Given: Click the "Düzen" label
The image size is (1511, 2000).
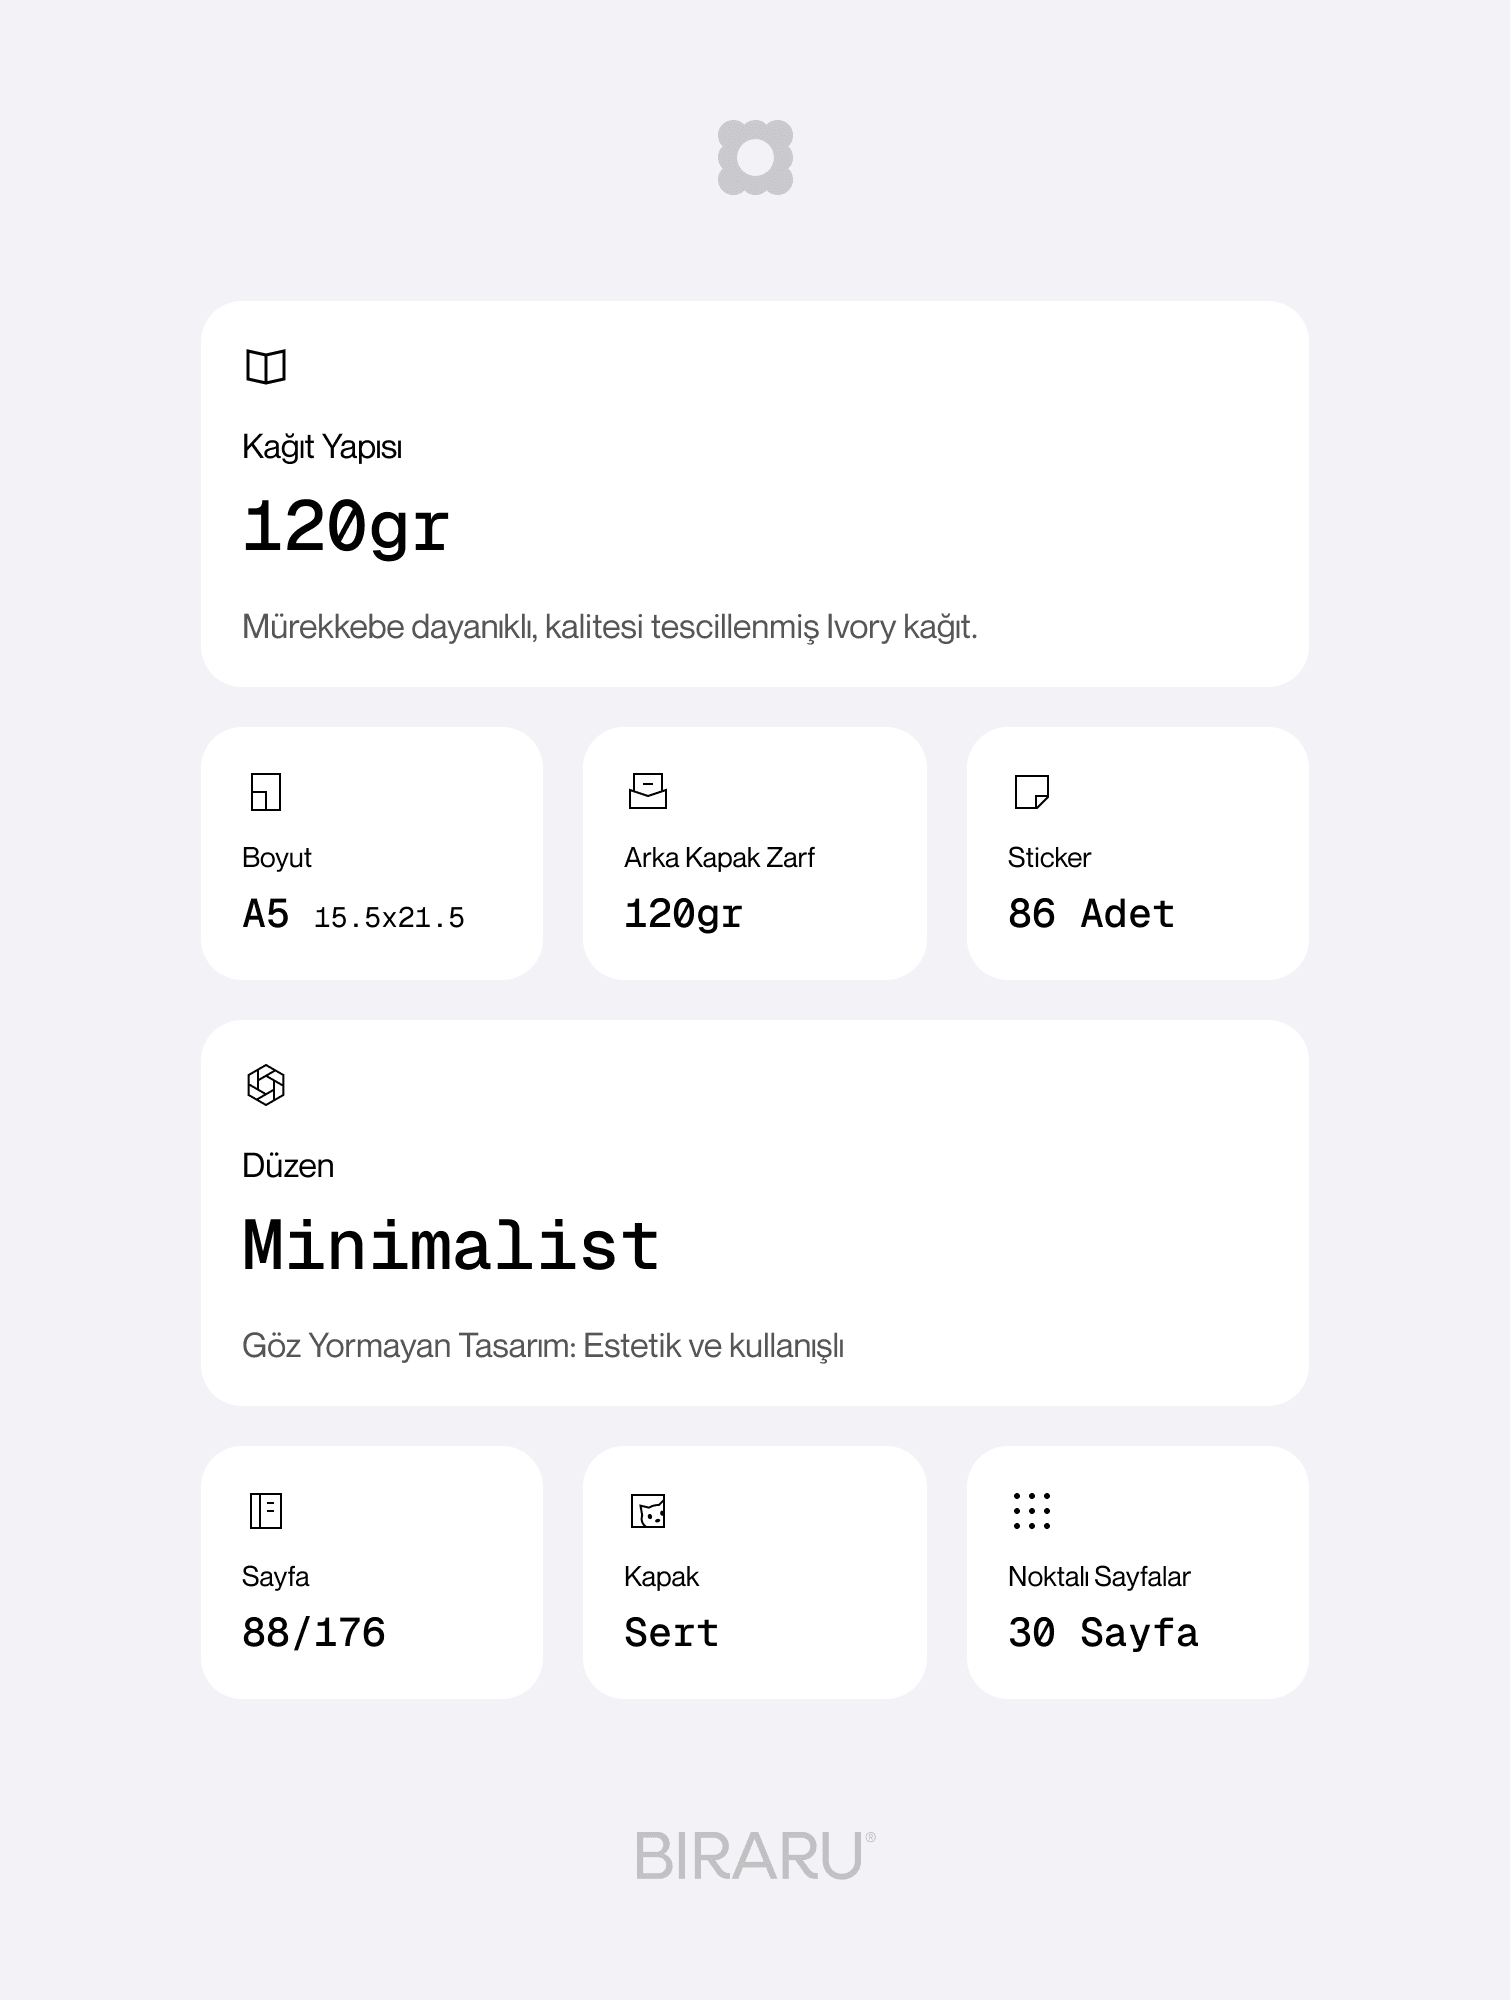Looking at the screenshot, I should tap(288, 1166).
